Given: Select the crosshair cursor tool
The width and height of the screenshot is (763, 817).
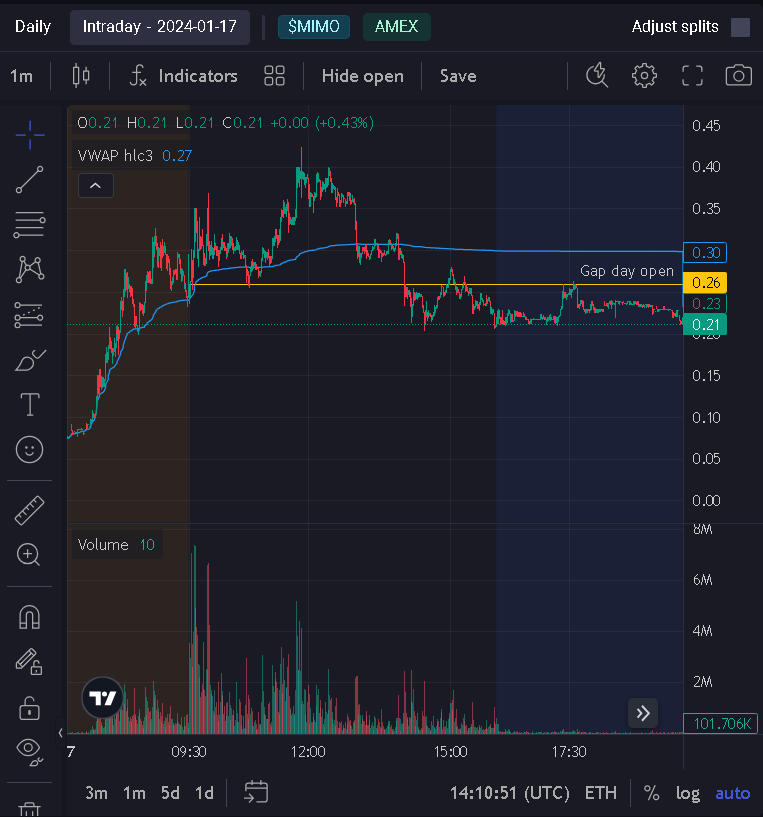Looking at the screenshot, I should pyautogui.click(x=30, y=135).
